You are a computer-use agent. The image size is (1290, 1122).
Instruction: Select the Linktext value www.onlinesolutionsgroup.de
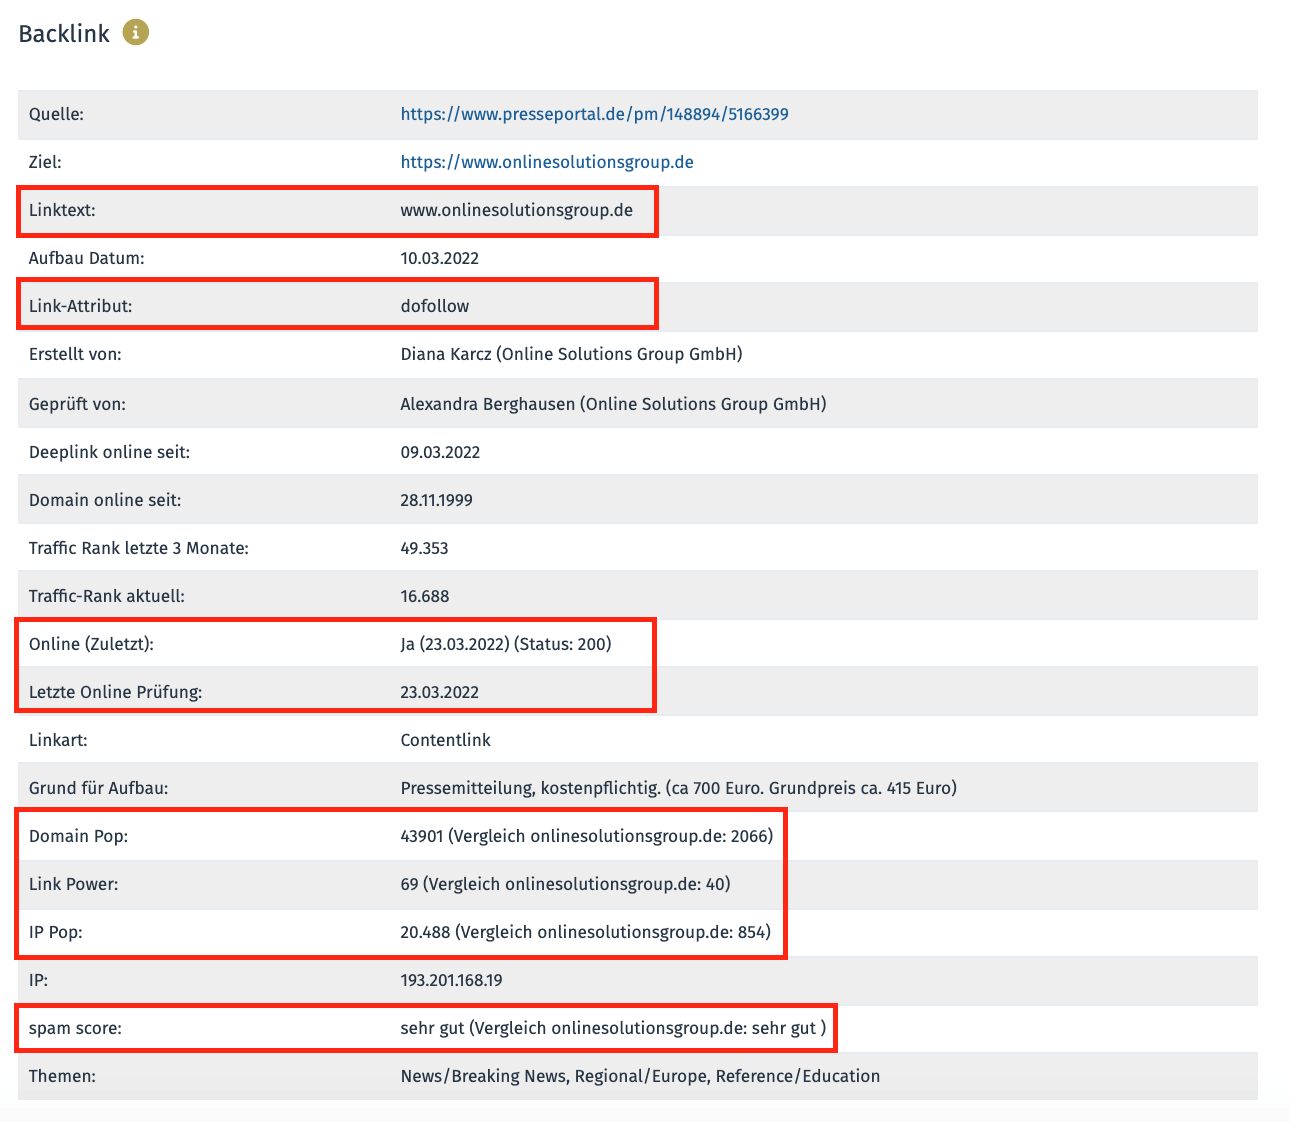pos(516,210)
